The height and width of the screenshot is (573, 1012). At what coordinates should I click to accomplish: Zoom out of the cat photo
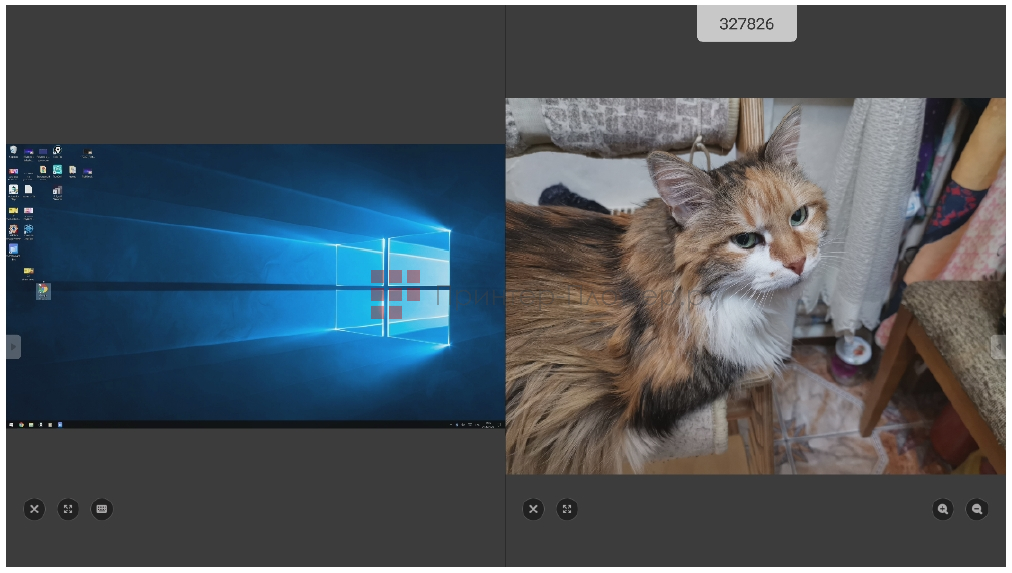(977, 509)
